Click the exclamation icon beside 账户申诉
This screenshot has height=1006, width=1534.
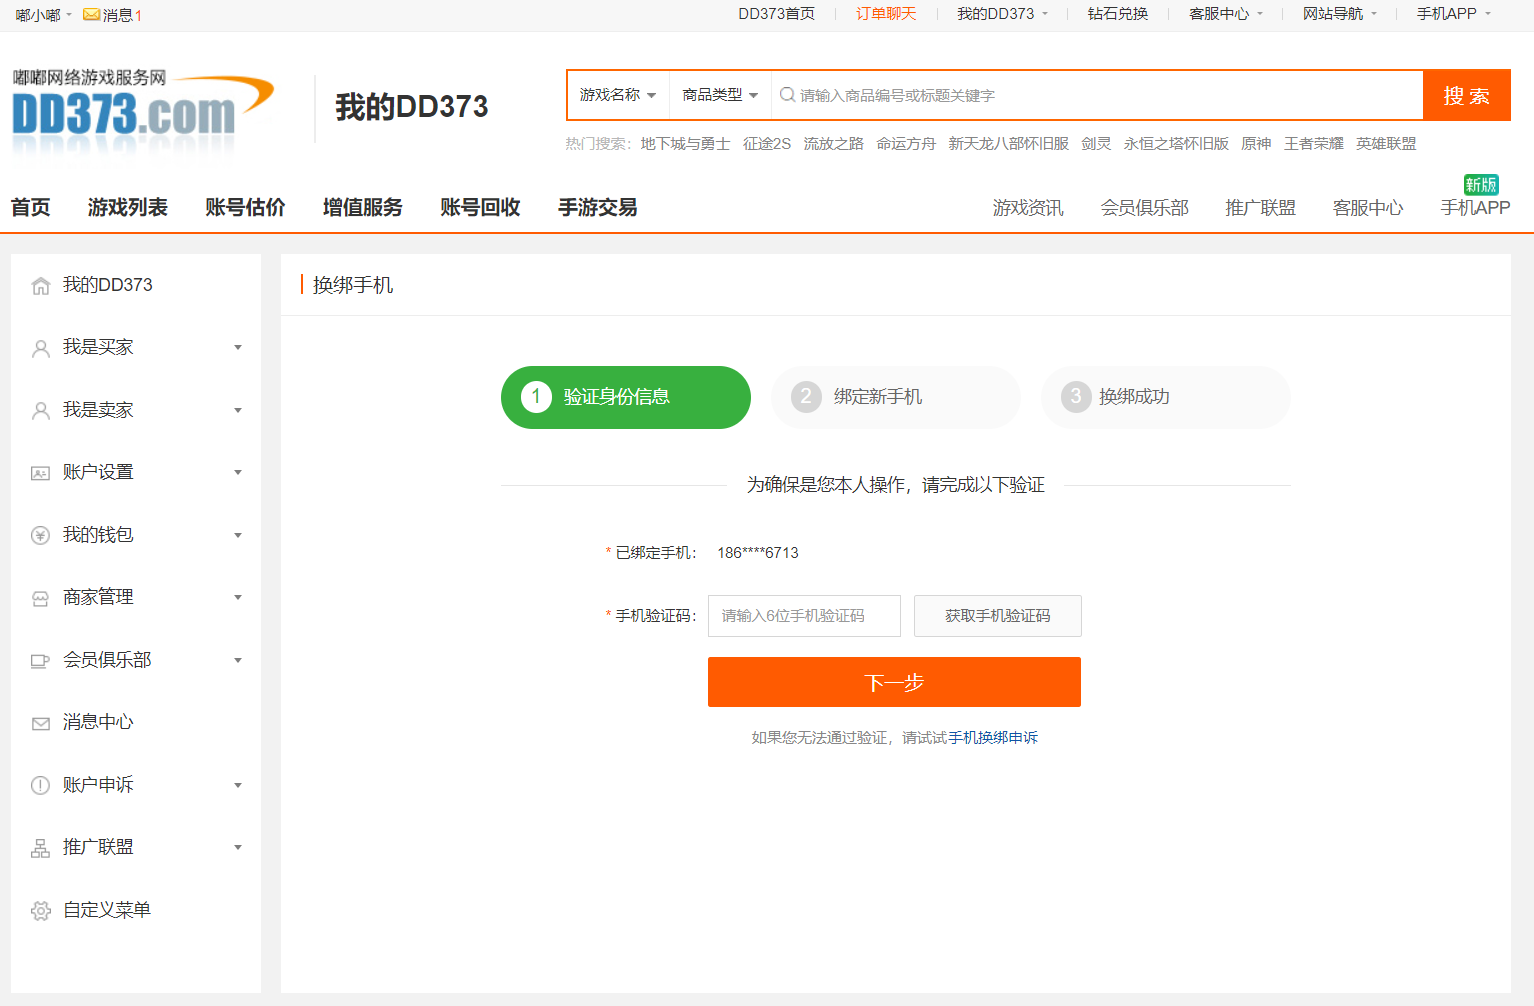(41, 786)
